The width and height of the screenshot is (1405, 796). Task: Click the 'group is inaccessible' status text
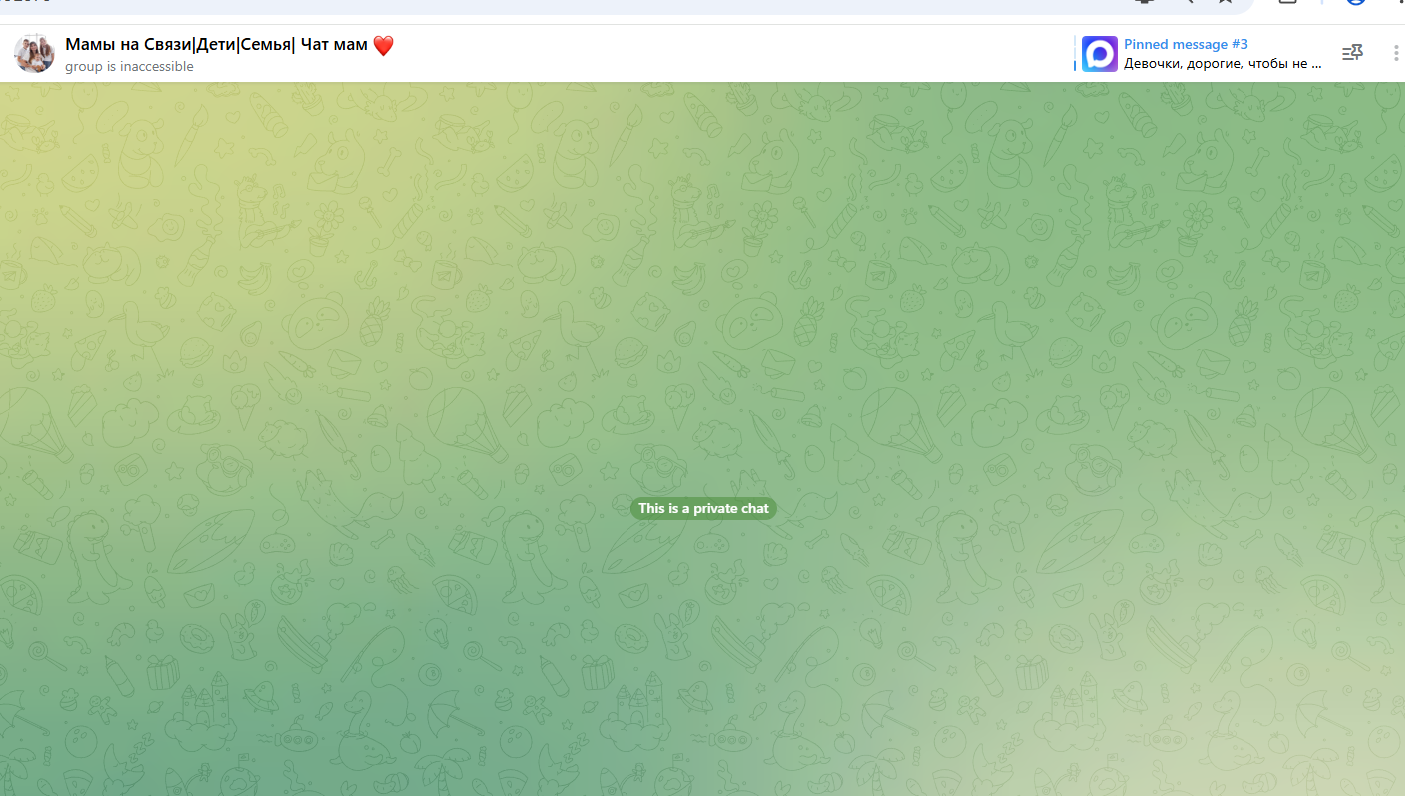129,66
